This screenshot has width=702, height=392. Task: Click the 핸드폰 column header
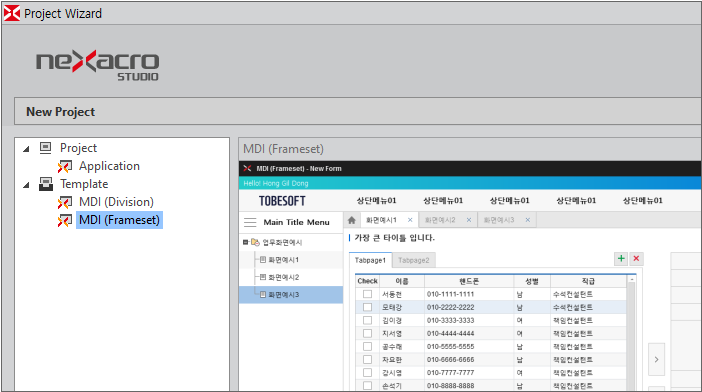[469, 281]
